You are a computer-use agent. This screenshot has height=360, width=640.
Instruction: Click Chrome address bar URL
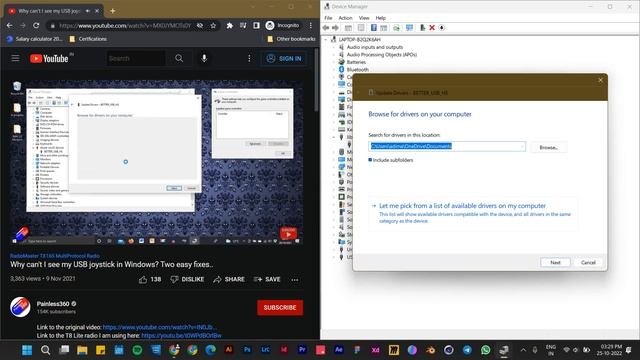click(x=125, y=25)
